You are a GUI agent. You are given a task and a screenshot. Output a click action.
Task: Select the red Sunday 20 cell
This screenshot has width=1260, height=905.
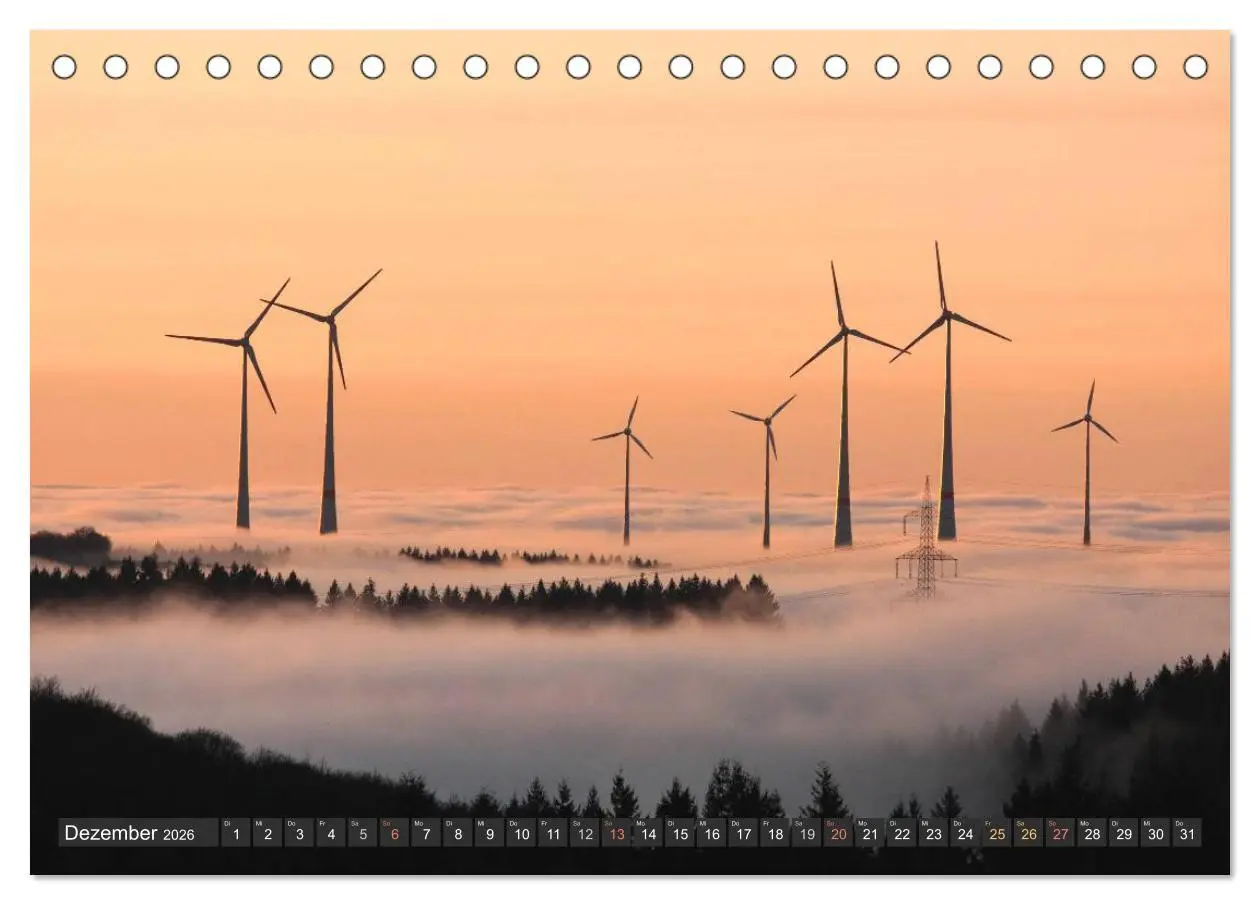839,833
